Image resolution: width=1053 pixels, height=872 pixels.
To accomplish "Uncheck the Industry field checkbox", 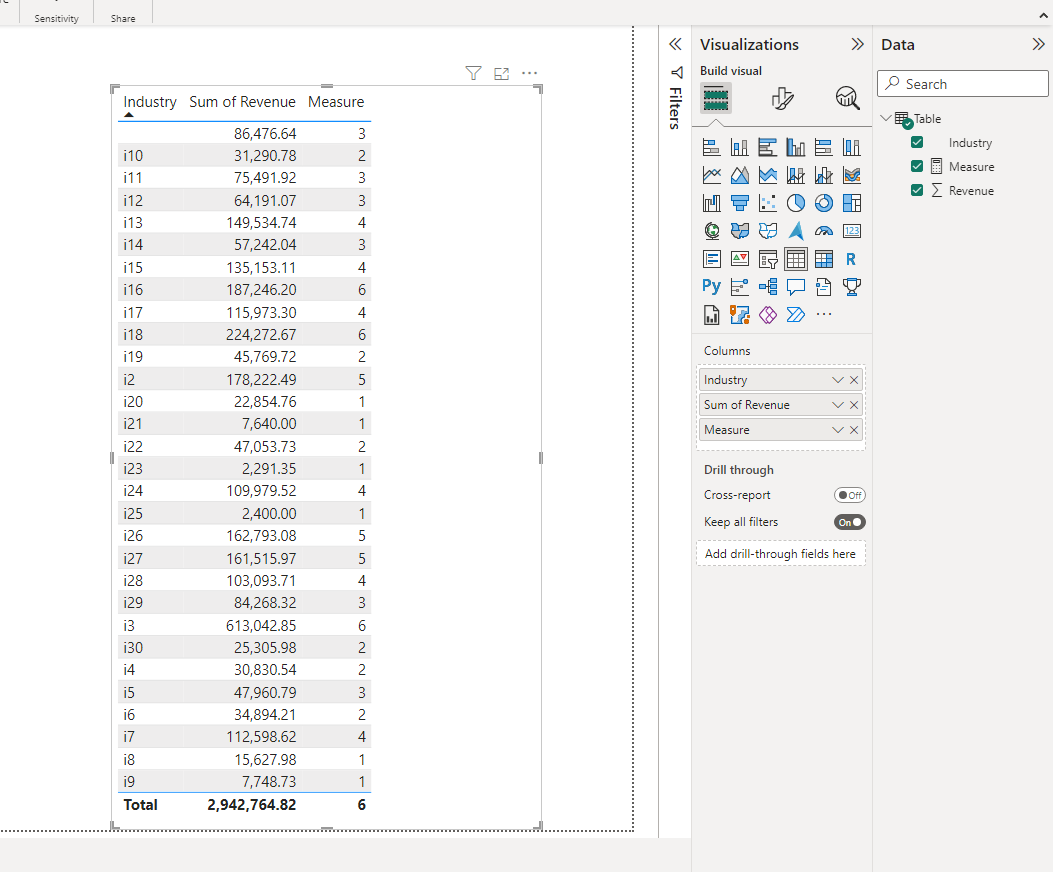I will click(917, 142).
